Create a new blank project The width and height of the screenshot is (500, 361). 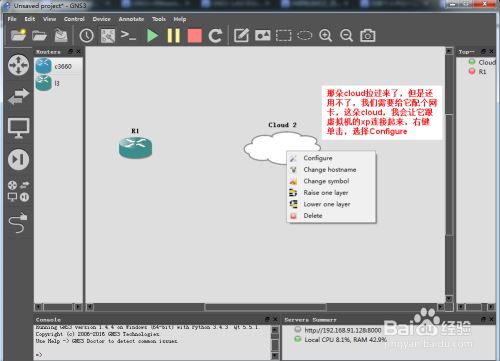(18, 35)
